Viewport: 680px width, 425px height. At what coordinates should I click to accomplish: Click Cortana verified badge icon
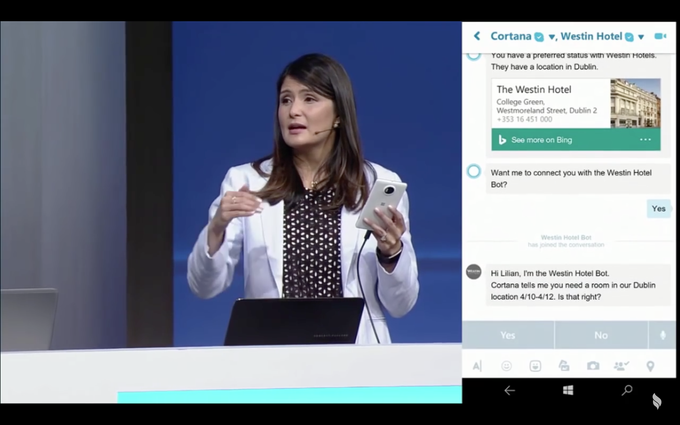point(539,37)
